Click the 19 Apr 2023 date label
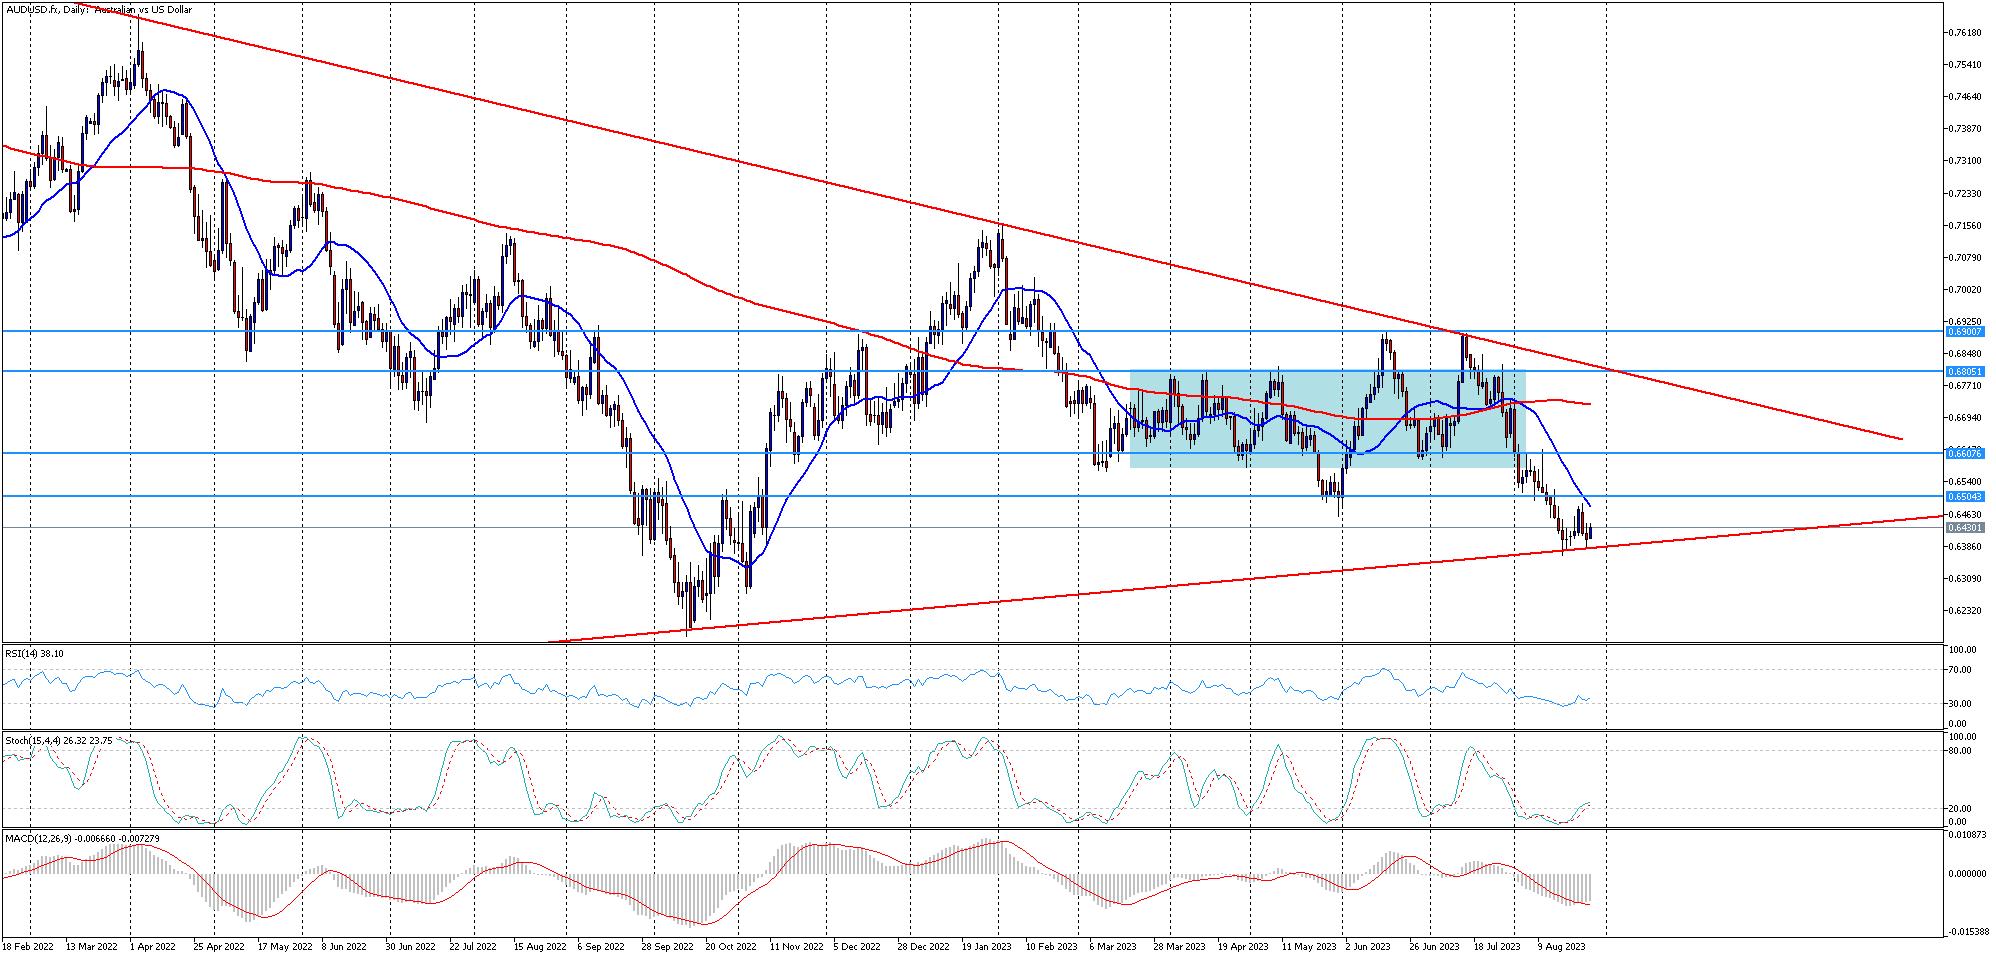Viewport: 1996px width, 958px height. [1243, 946]
